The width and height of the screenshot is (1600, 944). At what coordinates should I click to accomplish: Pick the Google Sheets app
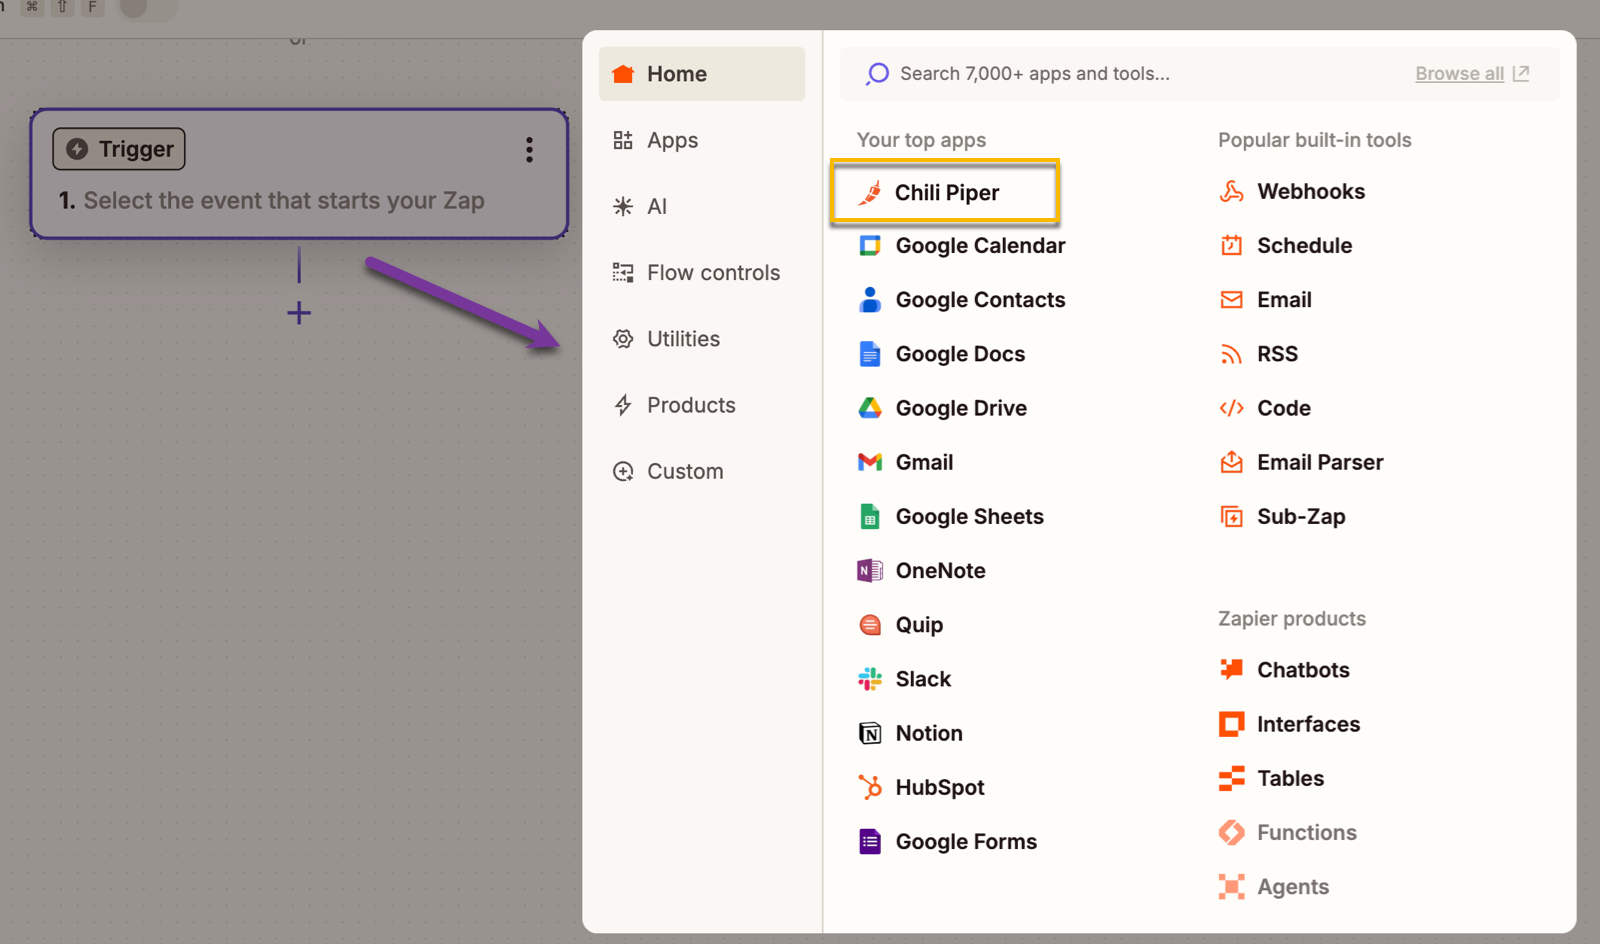tap(968, 516)
